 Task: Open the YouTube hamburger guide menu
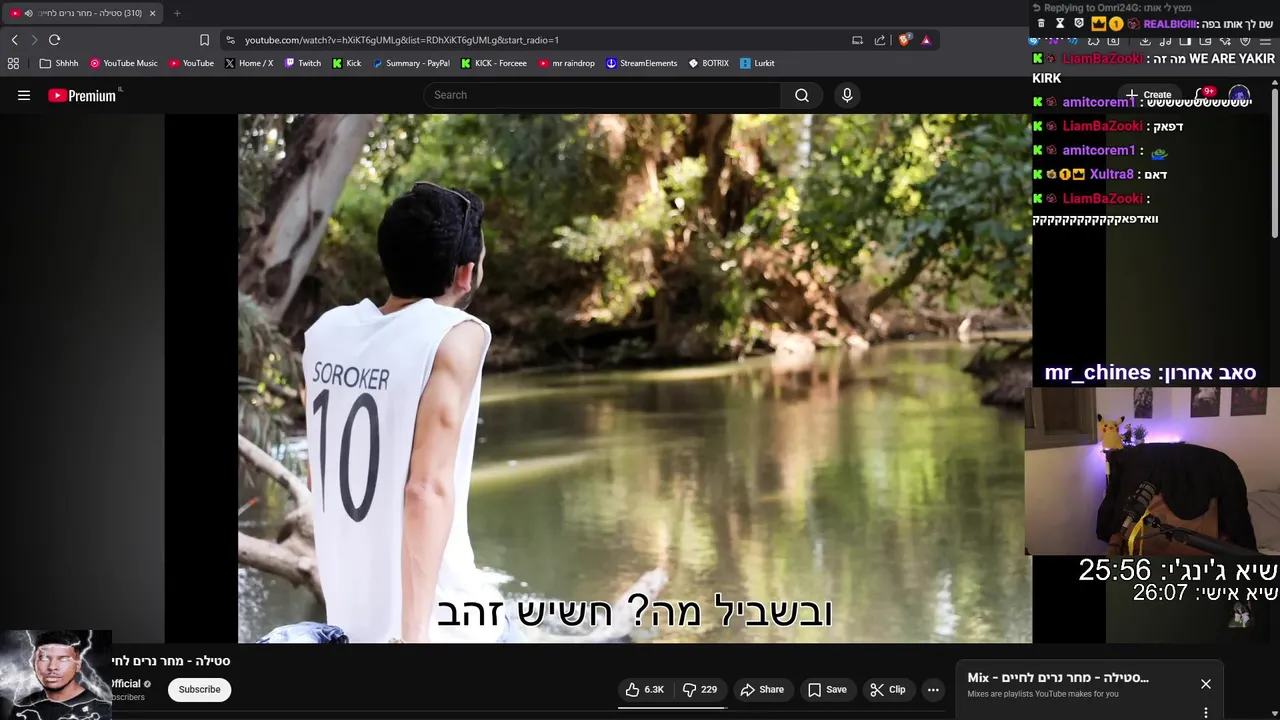coord(24,95)
